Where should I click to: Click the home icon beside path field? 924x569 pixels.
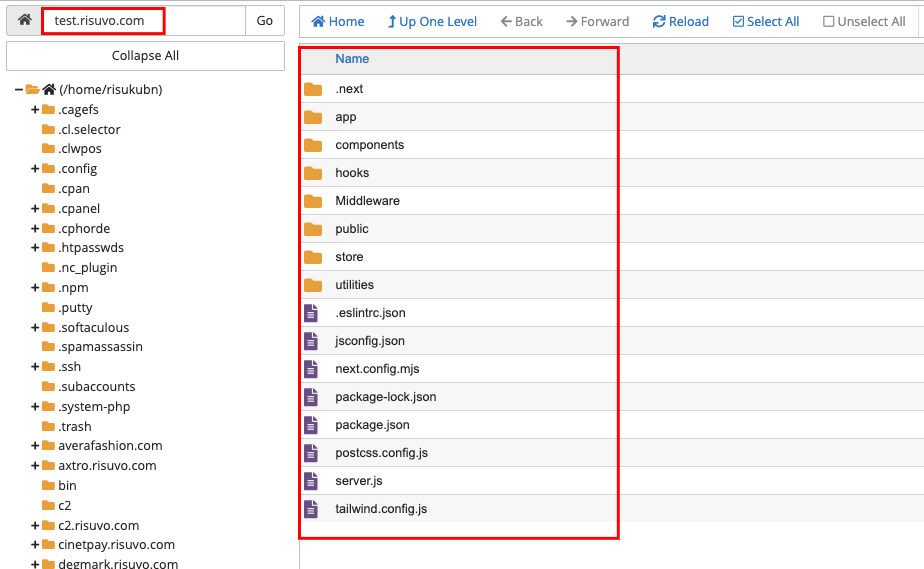24,20
